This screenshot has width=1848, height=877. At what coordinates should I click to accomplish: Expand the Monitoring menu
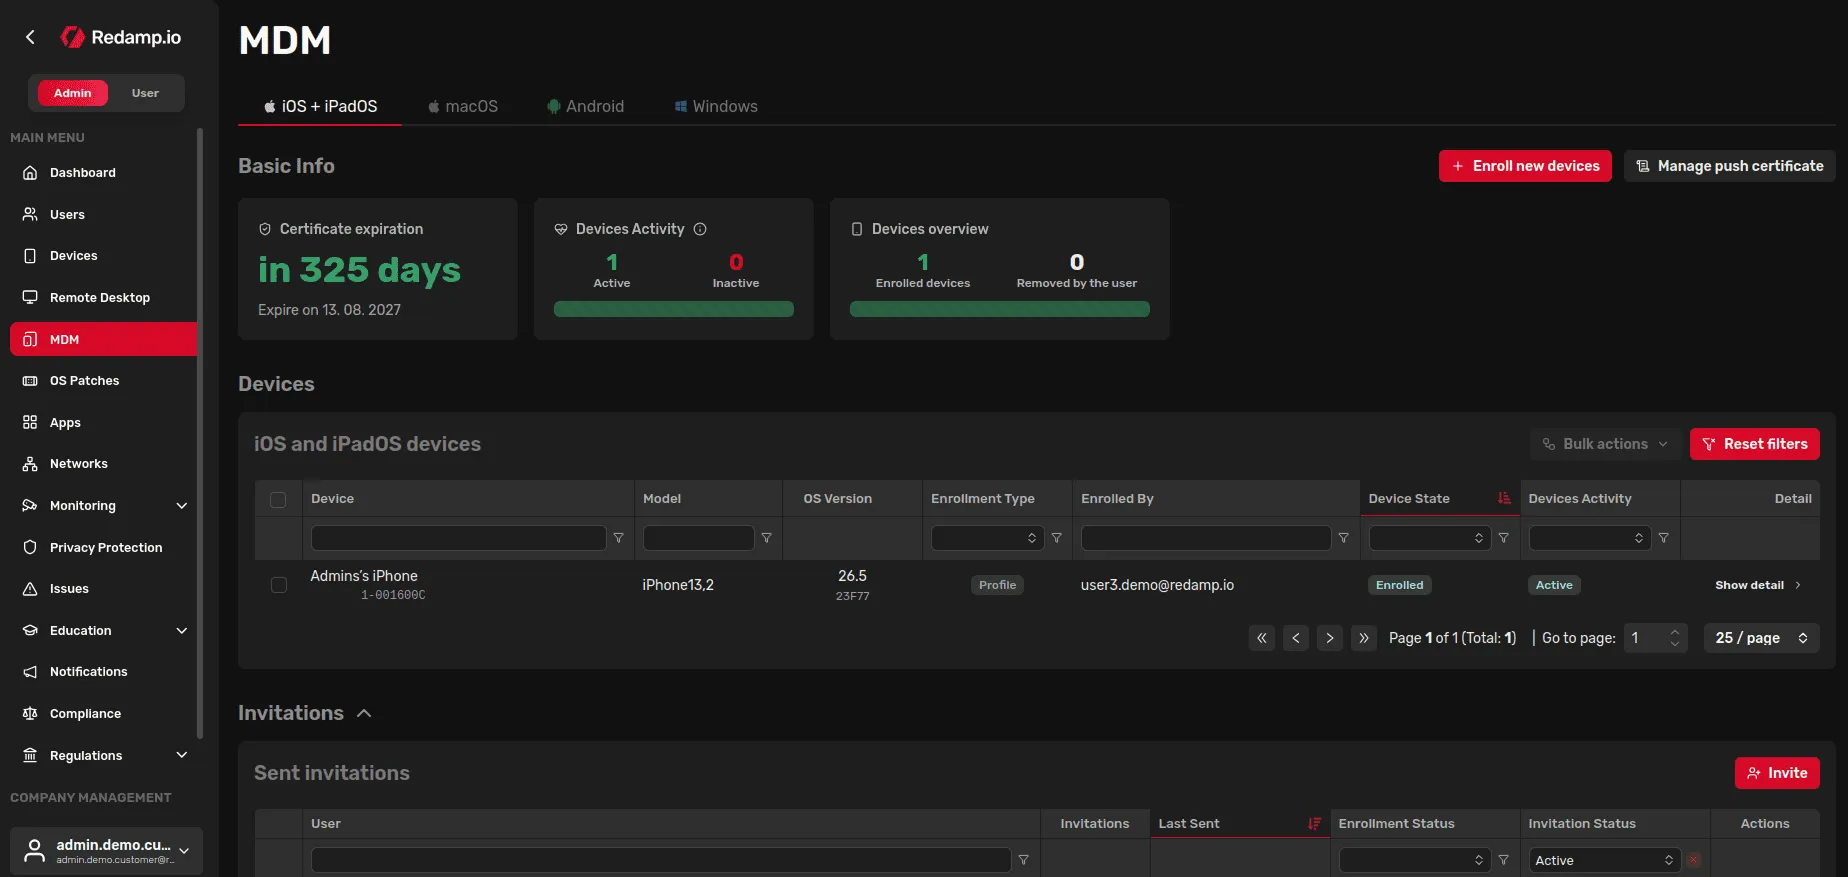point(104,506)
